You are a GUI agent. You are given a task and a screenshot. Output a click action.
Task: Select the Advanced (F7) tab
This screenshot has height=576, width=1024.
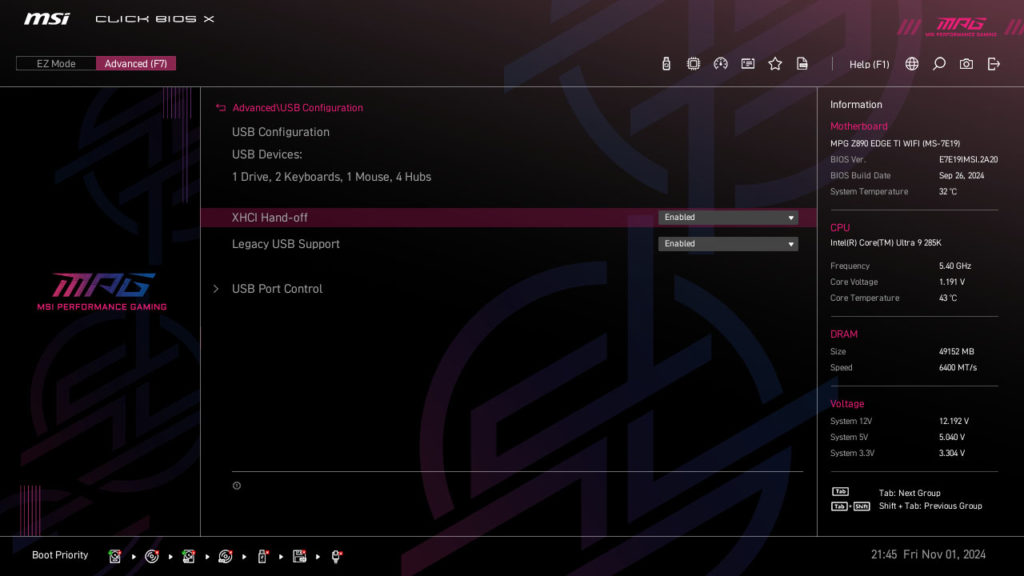click(136, 63)
